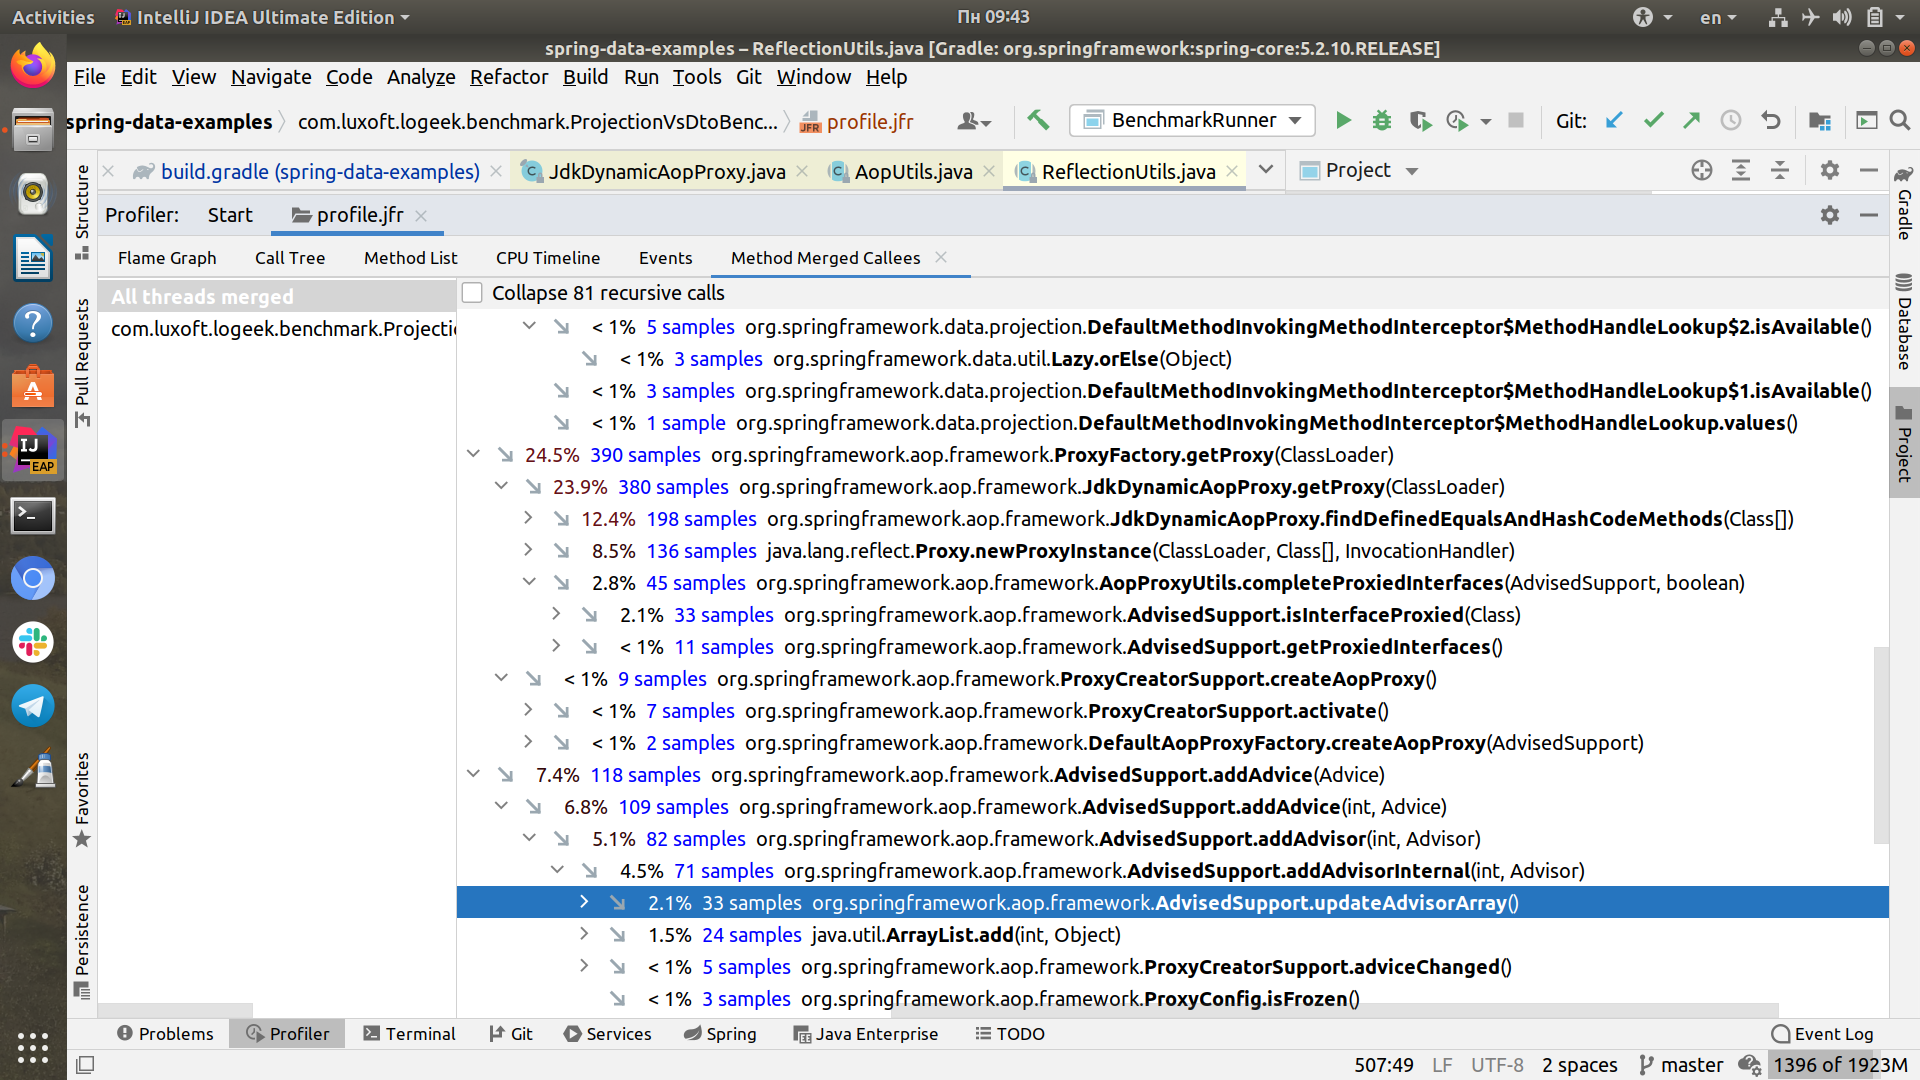Open the Search Everywhere magnifier icon
Viewport: 1920px width, 1080px height.
pos(1900,121)
